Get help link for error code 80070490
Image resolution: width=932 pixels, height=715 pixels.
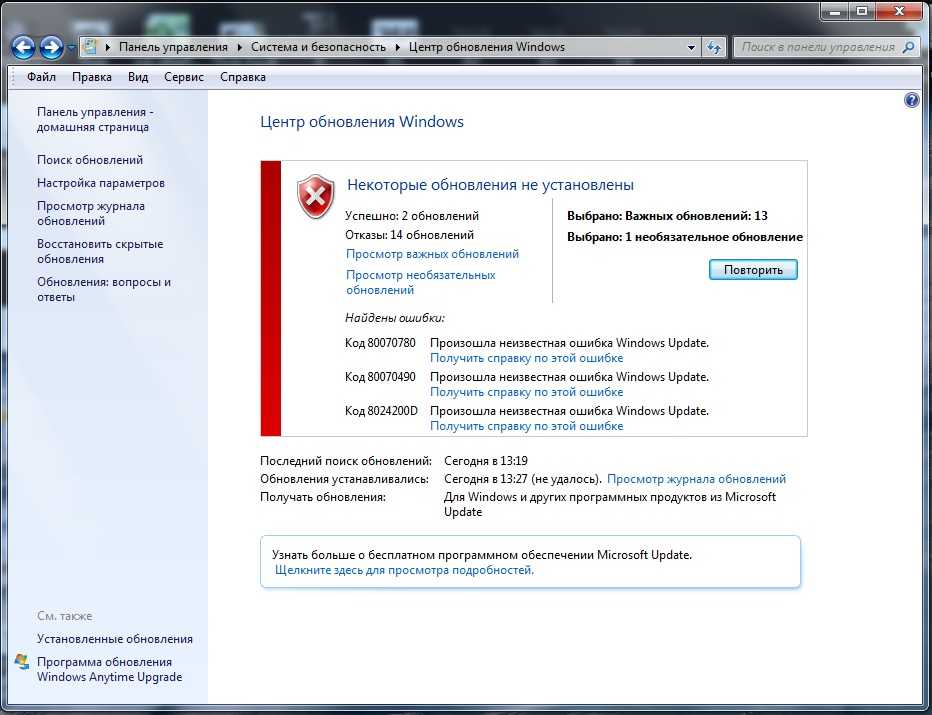click(x=526, y=392)
